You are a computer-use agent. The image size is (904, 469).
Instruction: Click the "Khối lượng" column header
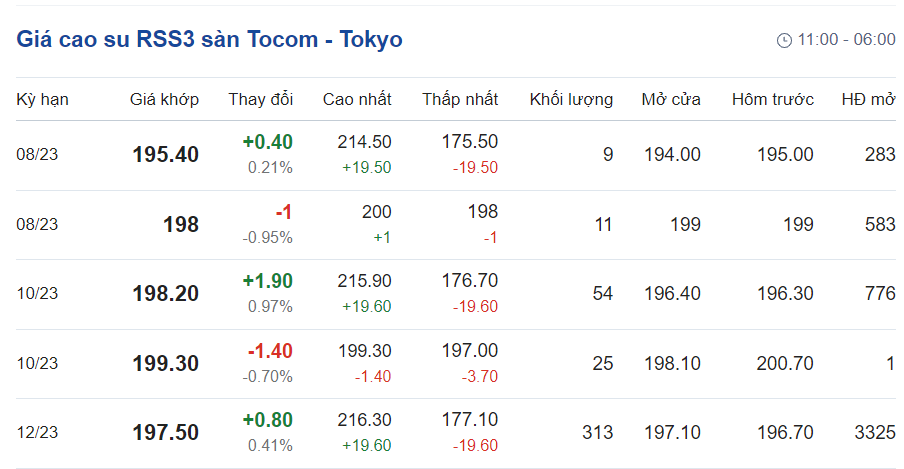[570, 99]
